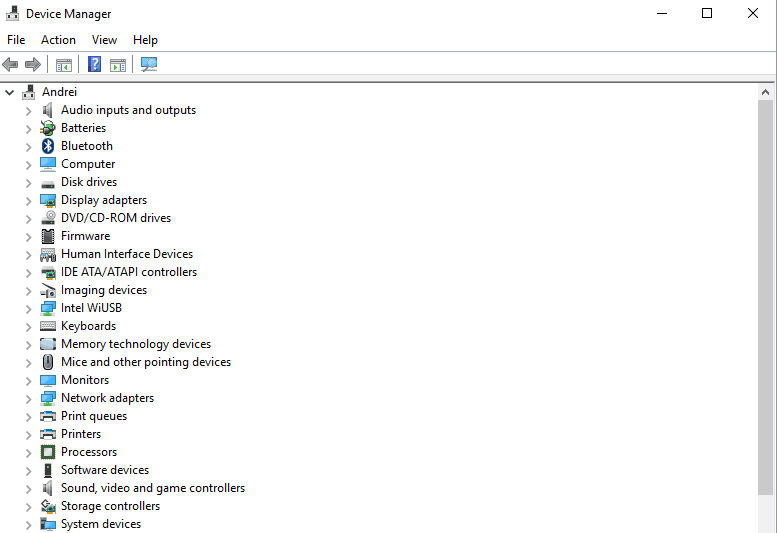
Task: Click the Back arrow in the toolbar
Action: pyautogui.click(x=11, y=64)
